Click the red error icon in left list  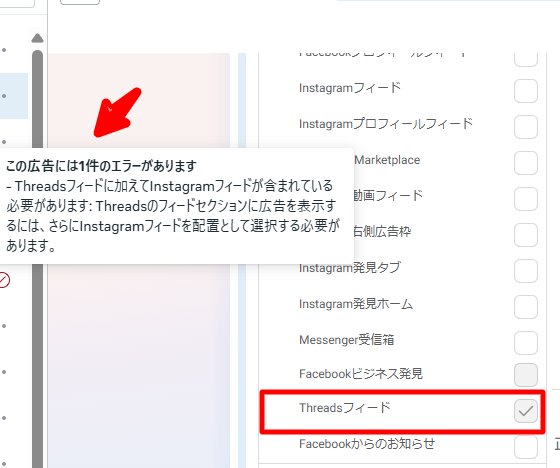(x=4, y=280)
